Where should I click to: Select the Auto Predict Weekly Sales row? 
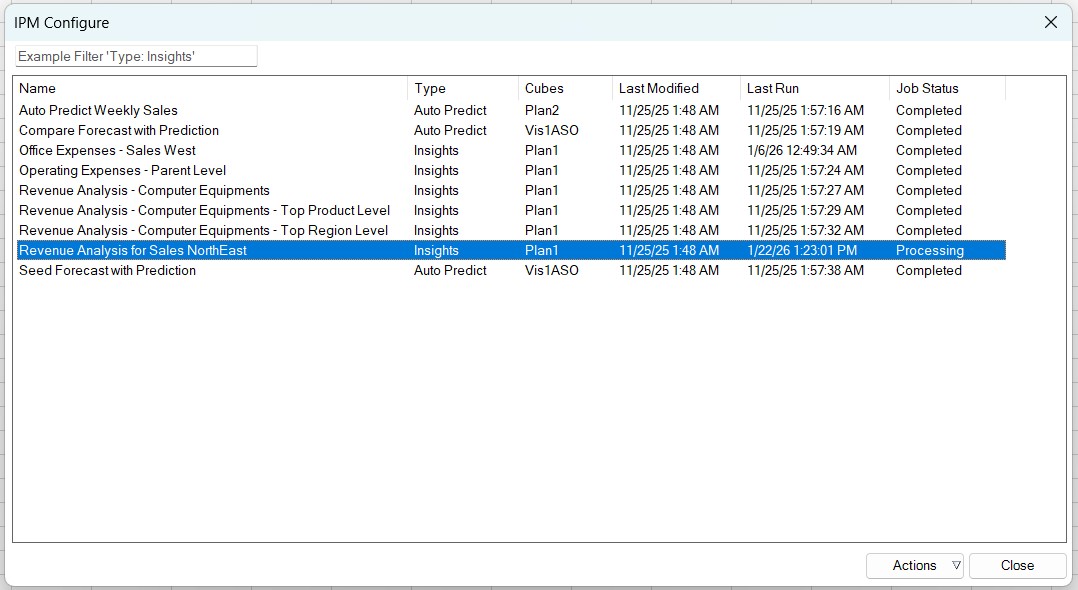(512, 110)
